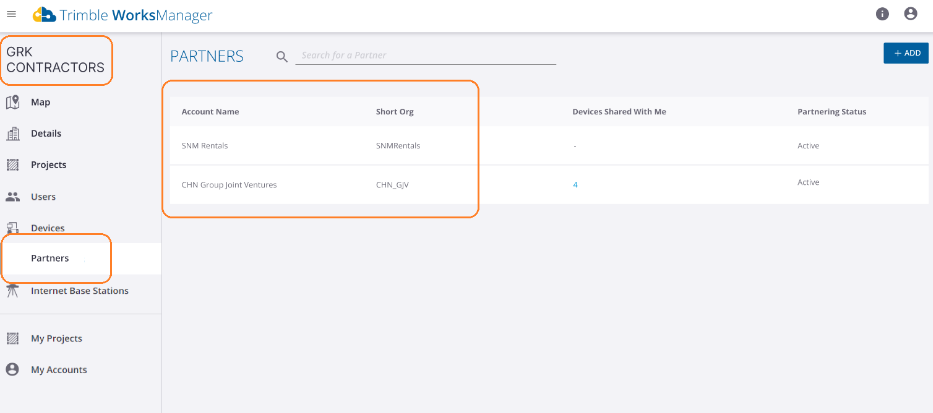Viewport: 933px width, 413px height.
Task: Click the My Accounts person icon
Action: [x=12, y=370]
